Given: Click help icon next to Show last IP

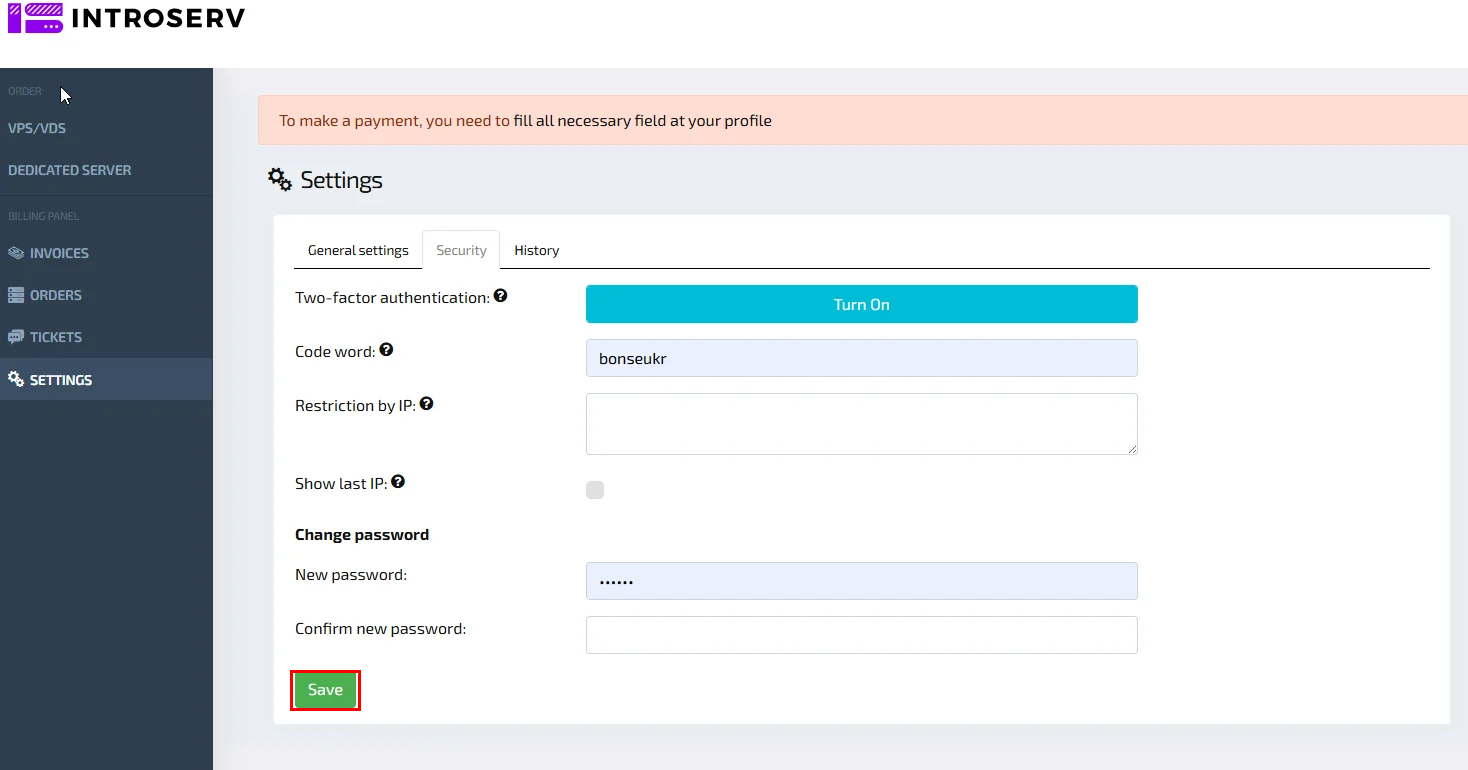Looking at the screenshot, I should [398, 482].
